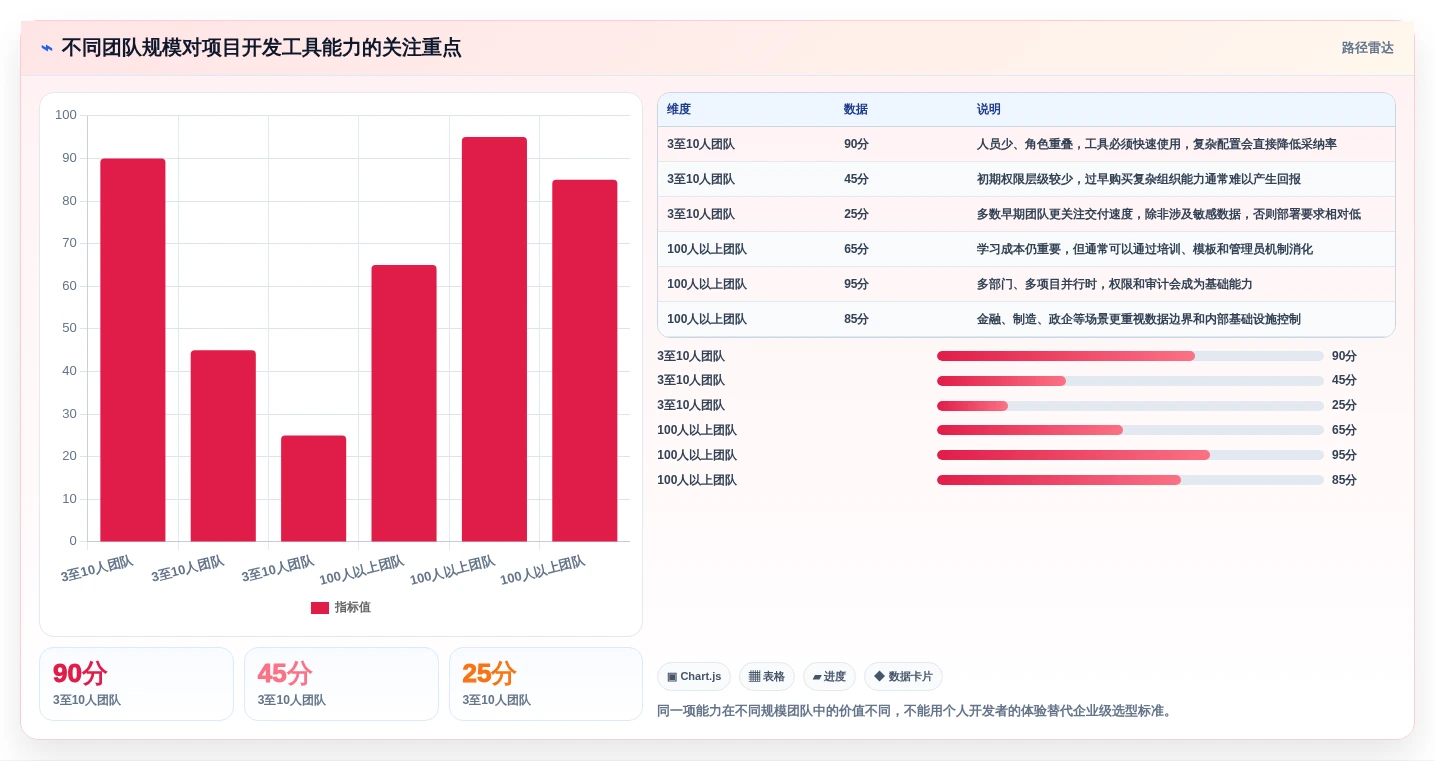Click the progress bar showing 45分

tap(1130, 381)
